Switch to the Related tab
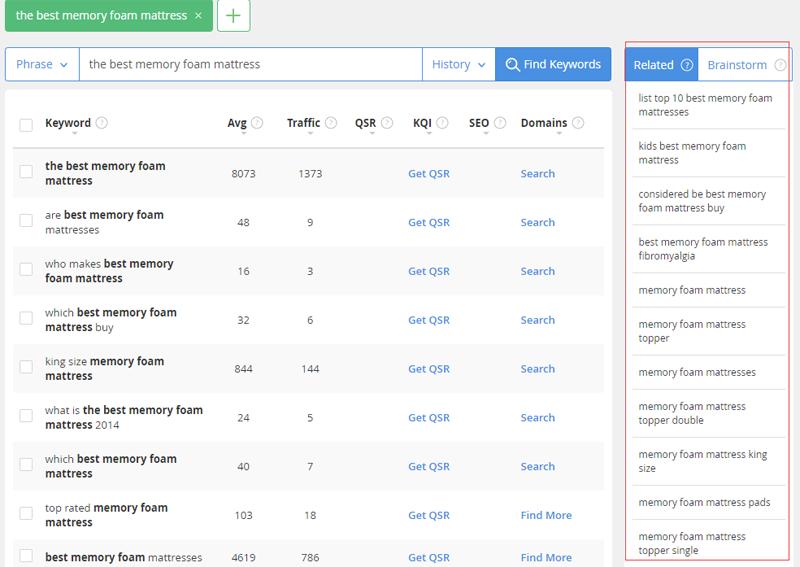The image size is (800, 567). coord(662,65)
